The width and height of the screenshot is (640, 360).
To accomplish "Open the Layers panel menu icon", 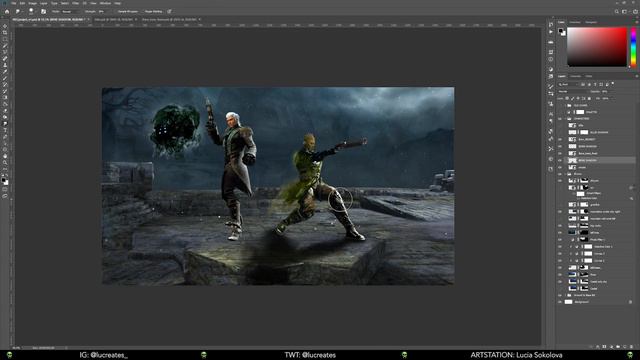I will (x=636, y=76).
